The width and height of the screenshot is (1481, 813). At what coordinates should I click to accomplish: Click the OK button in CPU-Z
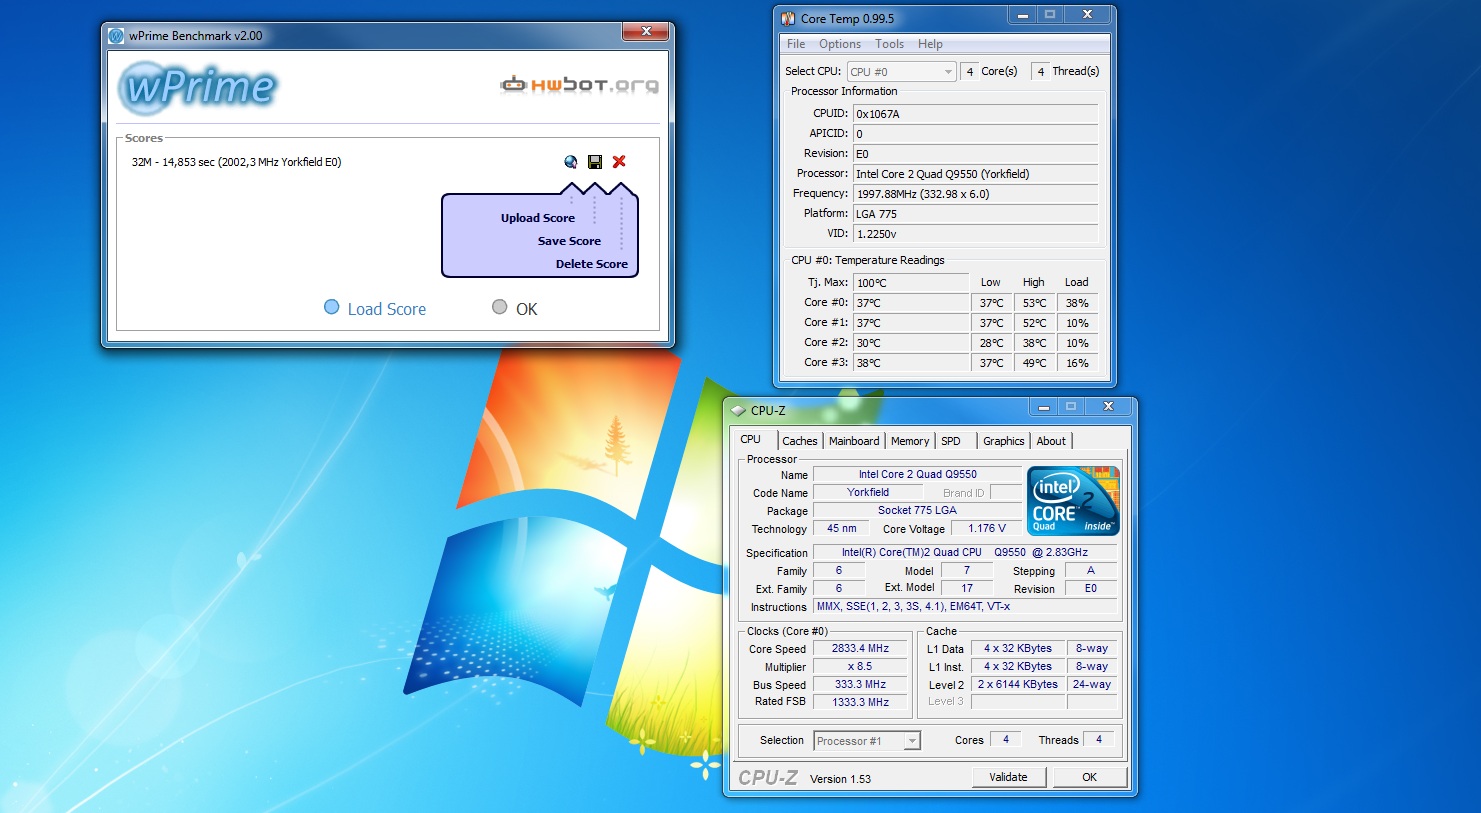tap(1089, 777)
